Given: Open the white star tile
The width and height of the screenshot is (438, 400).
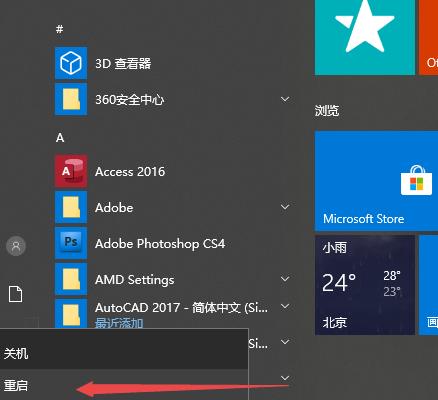Looking at the screenshot, I should tap(365, 37).
